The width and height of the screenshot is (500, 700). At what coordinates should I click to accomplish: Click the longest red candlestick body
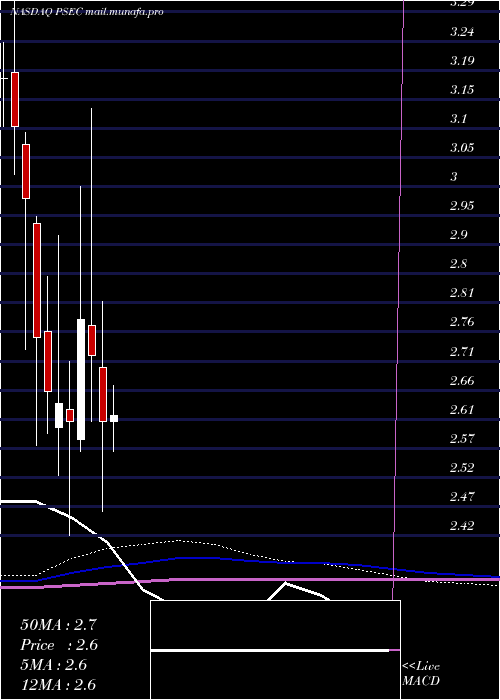[x=37, y=280]
